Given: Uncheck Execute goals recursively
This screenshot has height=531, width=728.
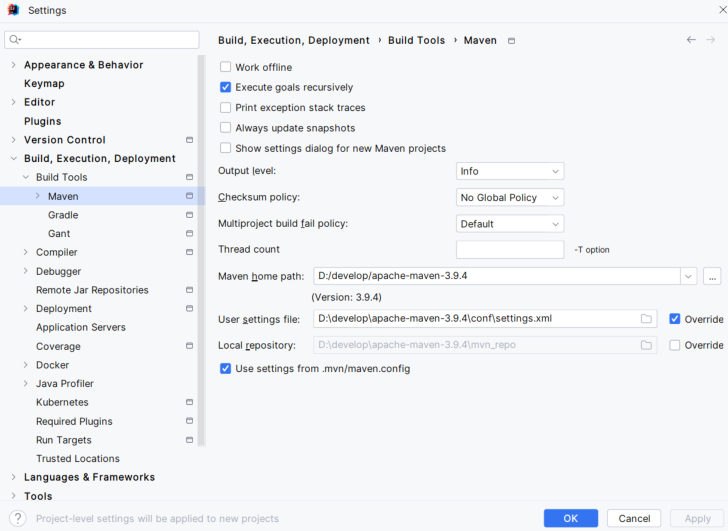Looking at the screenshot, I should [x=225, y=87].
